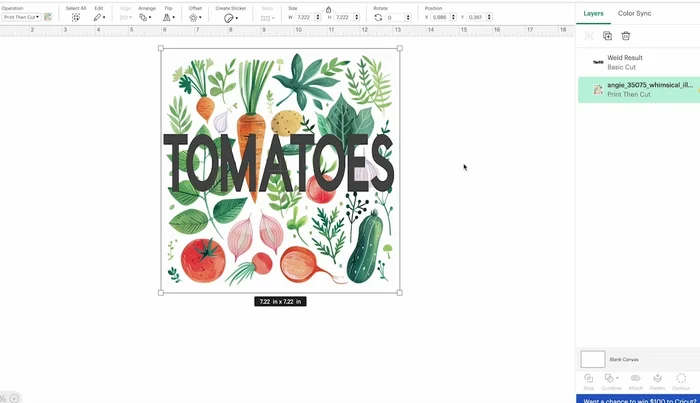Click the Combine tool

tap(609, 382)
